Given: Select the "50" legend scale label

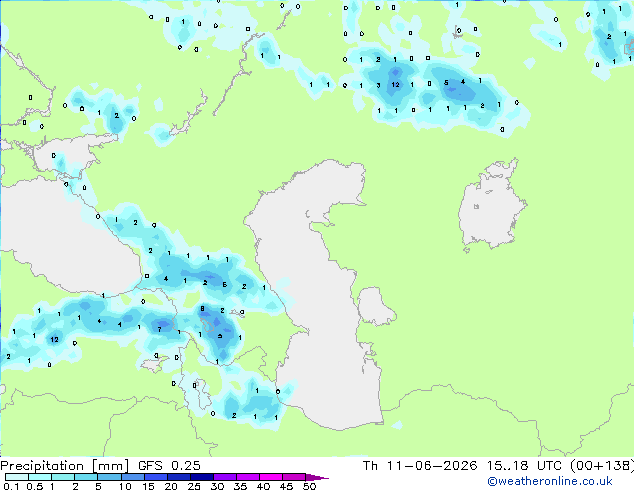Looking at the screenshot, I should point(310,486).
